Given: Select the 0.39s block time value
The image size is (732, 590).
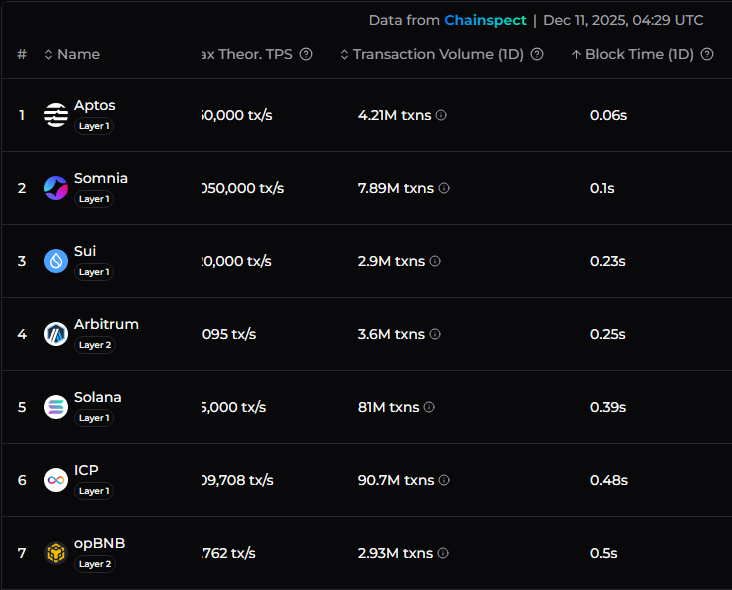Looking at the screenshot, I should point(608,407).
